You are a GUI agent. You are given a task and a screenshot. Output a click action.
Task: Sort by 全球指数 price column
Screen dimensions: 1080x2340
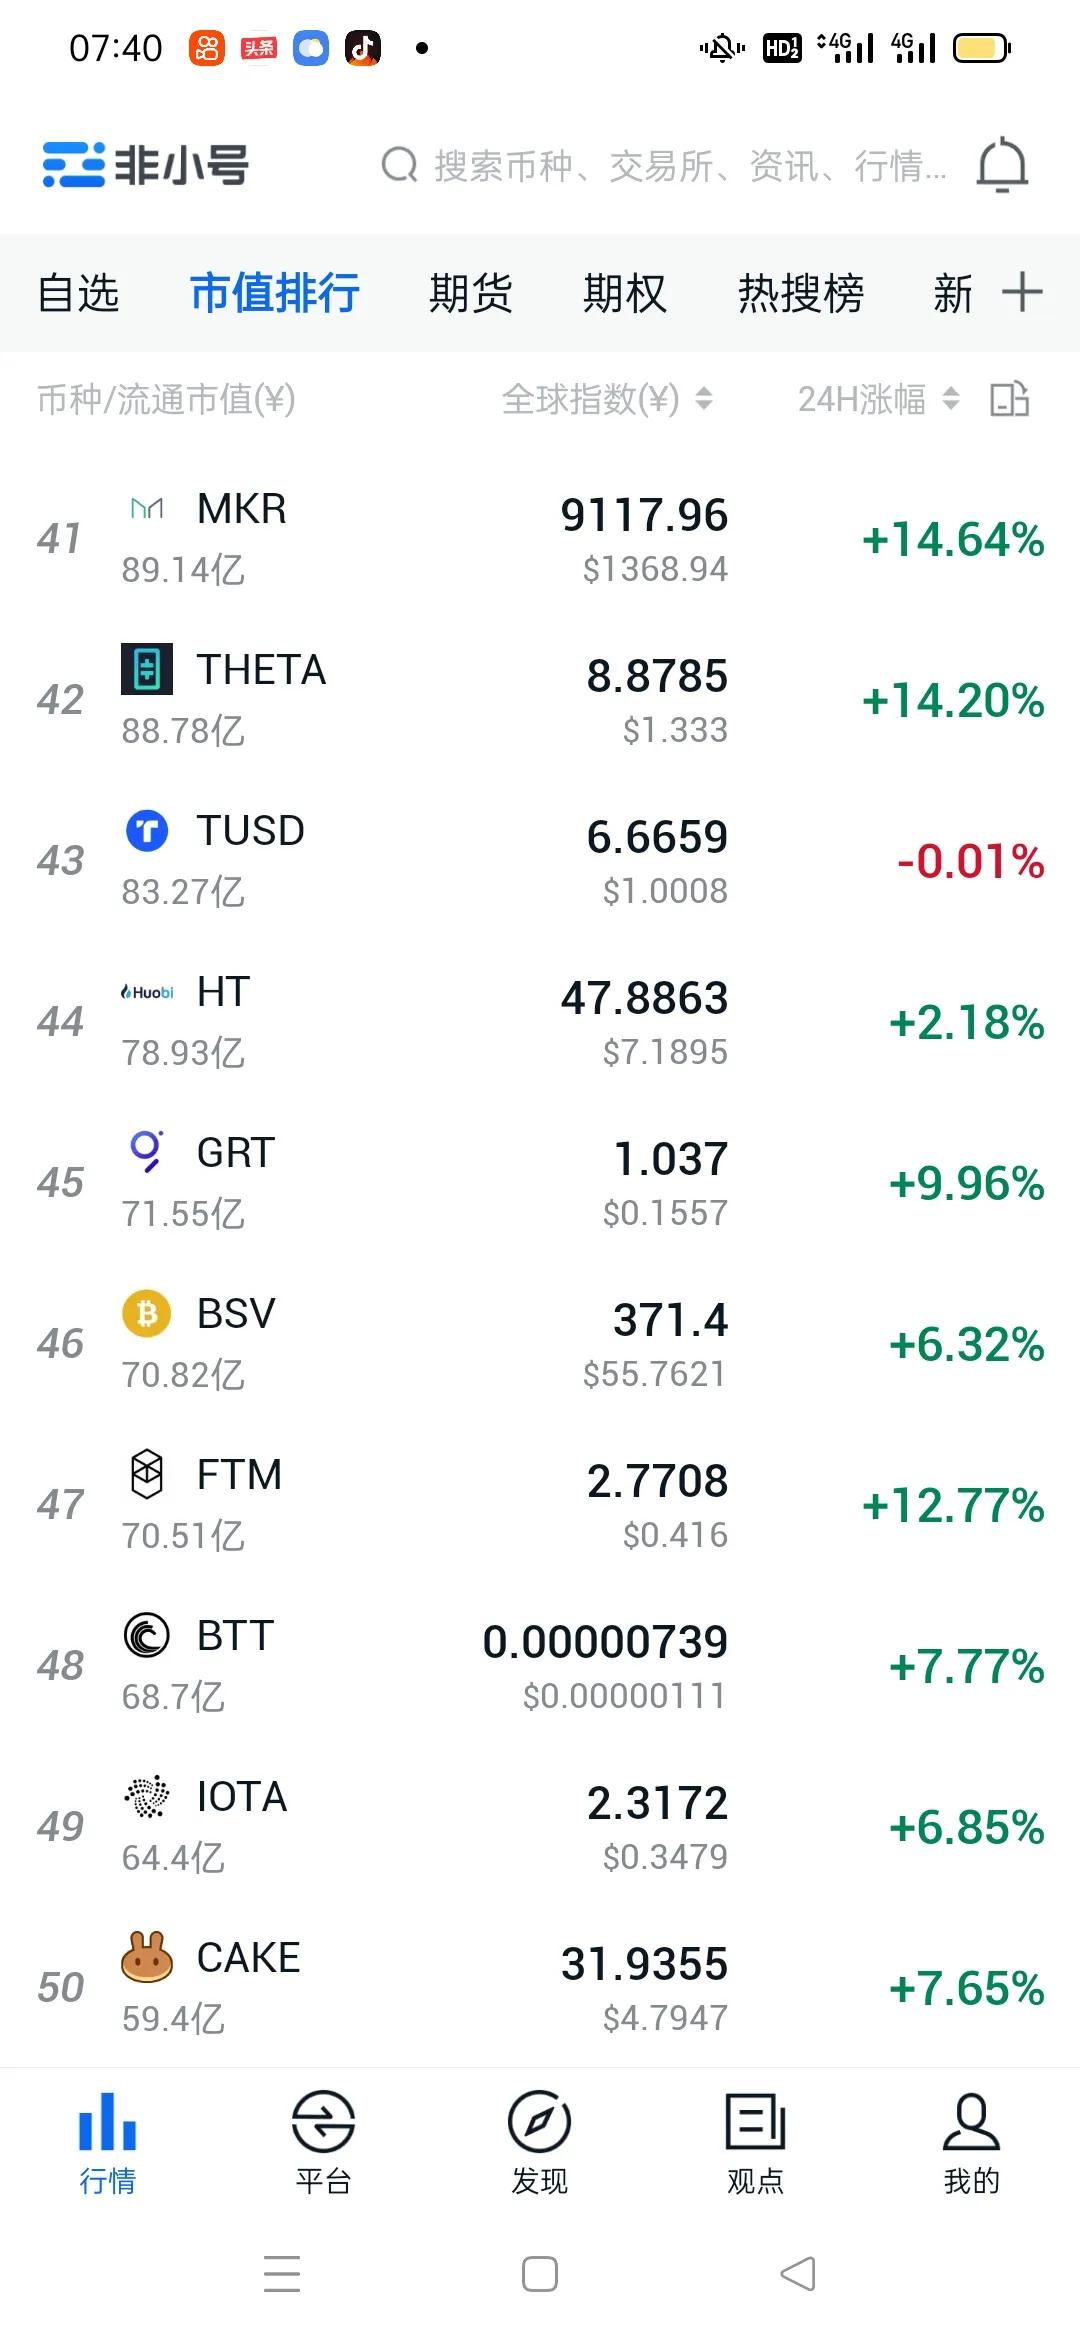[x=606, y=399]
